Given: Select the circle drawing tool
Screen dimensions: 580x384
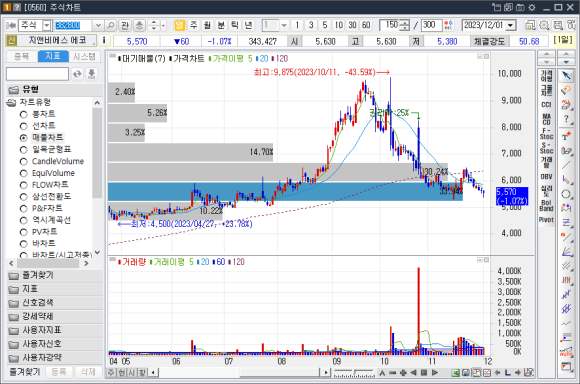Looking at the screenshot, I should coord(566,194).
